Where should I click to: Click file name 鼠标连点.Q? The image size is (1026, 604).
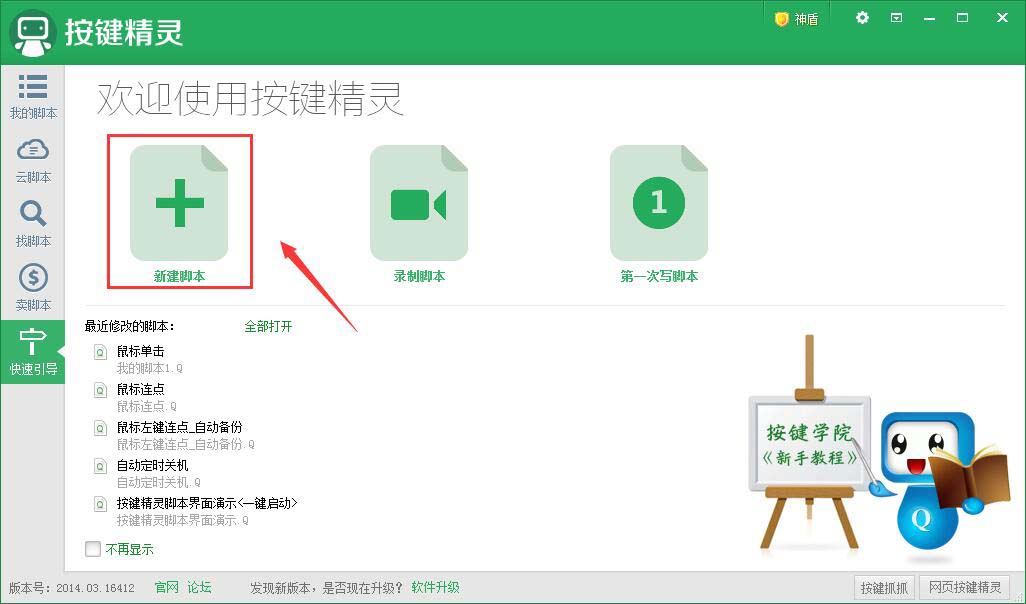(147, 406)
